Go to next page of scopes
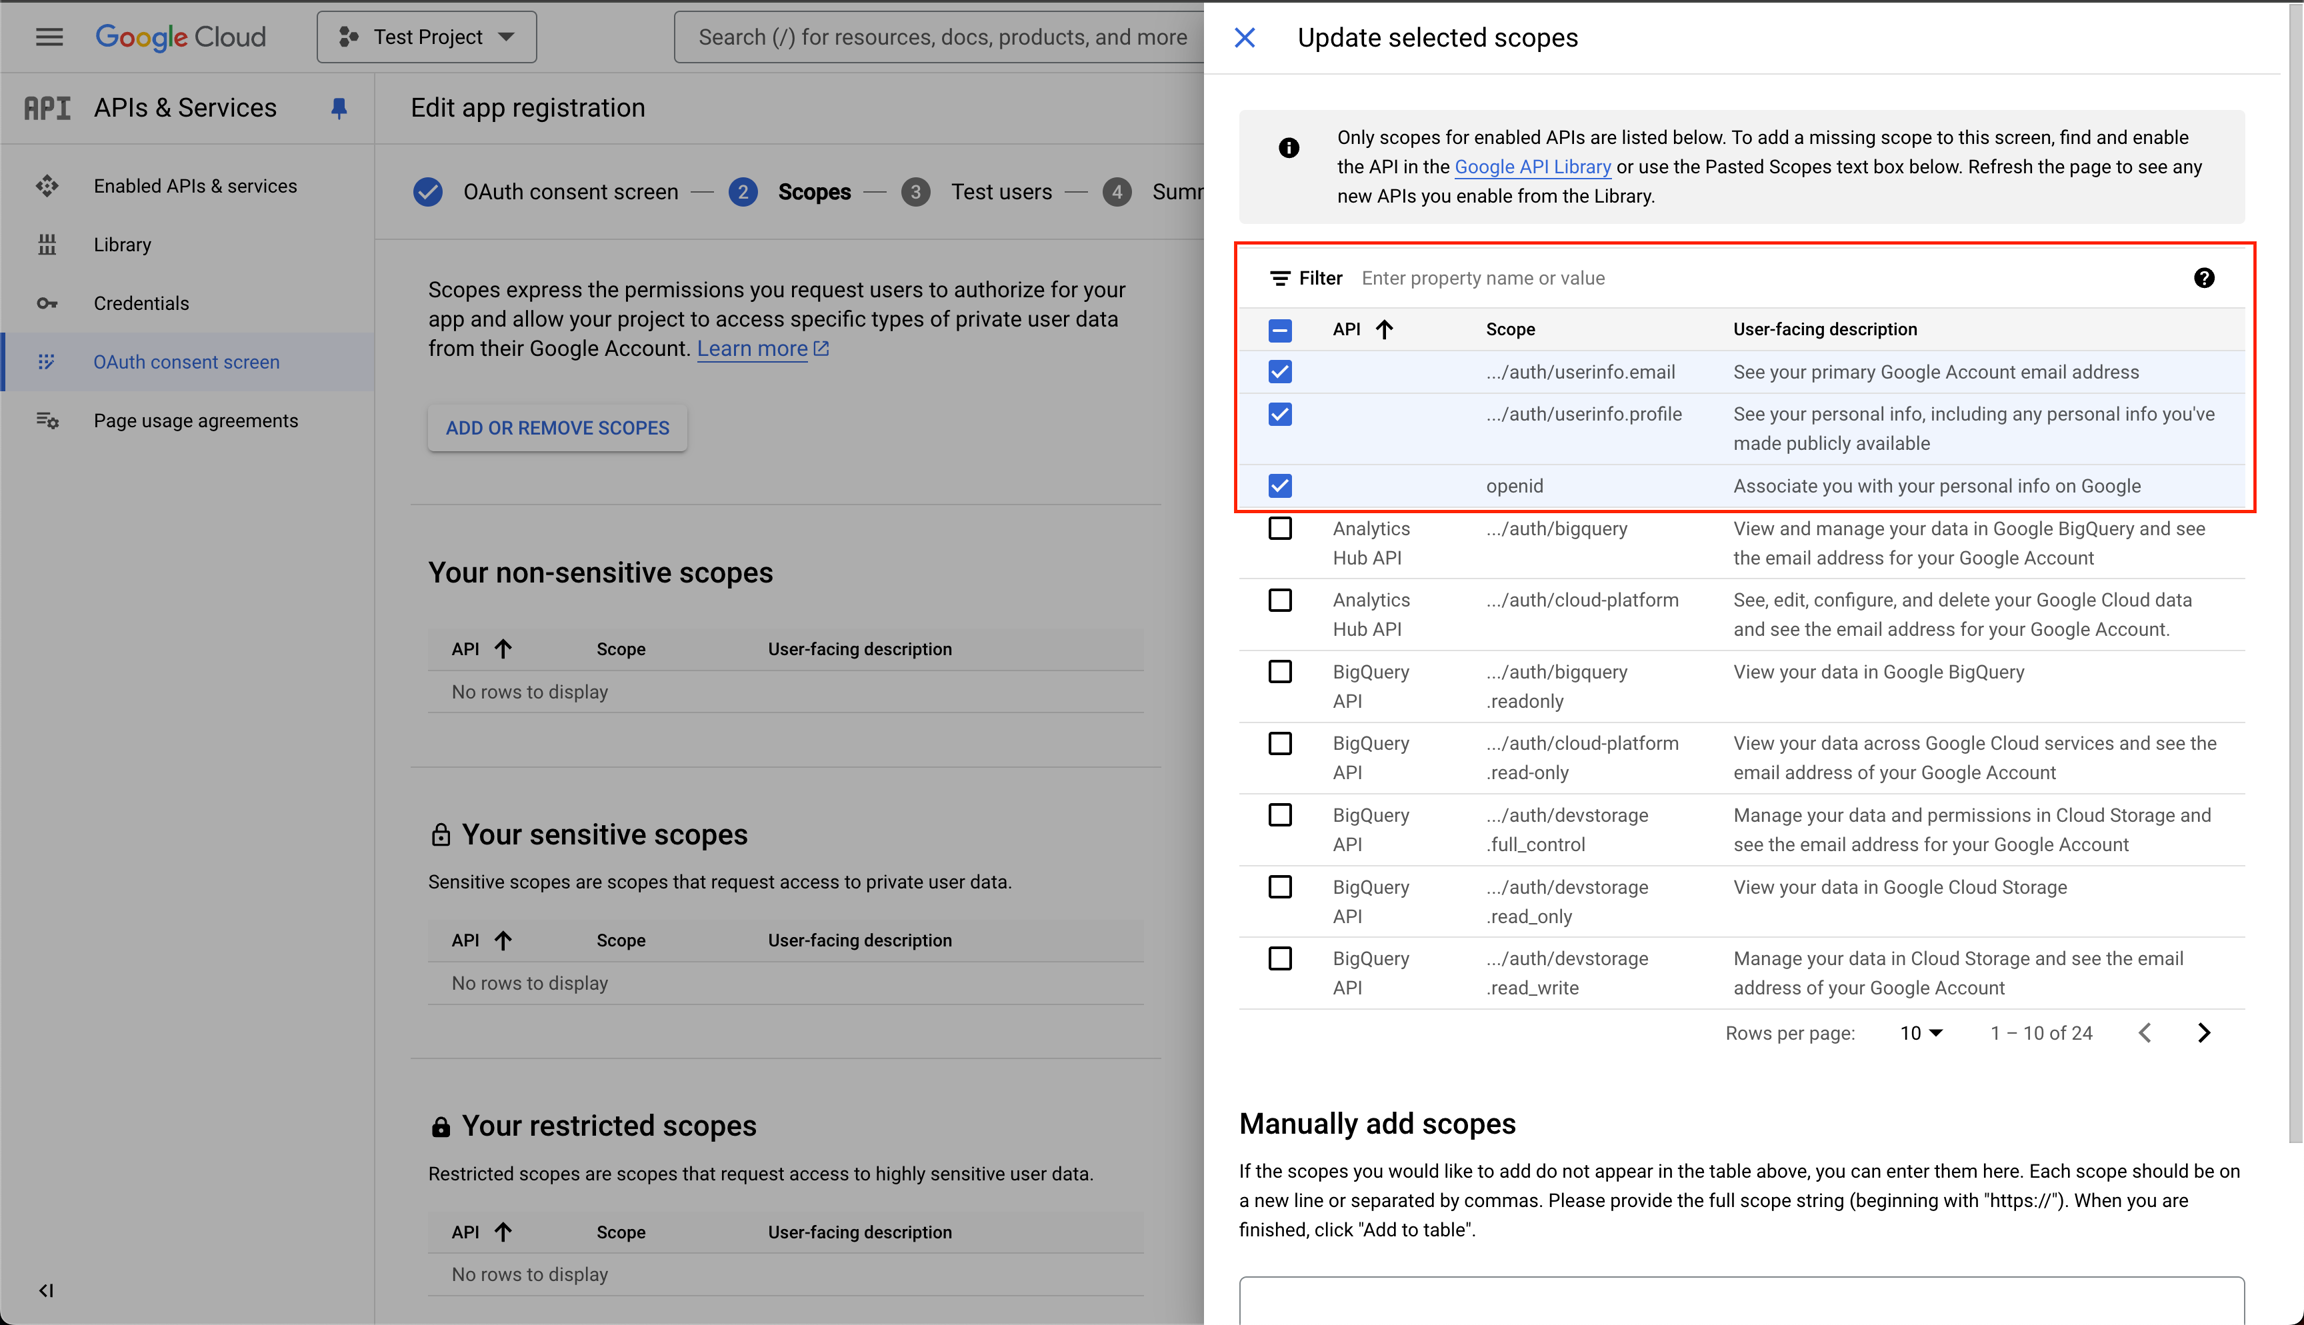Screen dimensions: 2304x1325 coord(2204,1032)
